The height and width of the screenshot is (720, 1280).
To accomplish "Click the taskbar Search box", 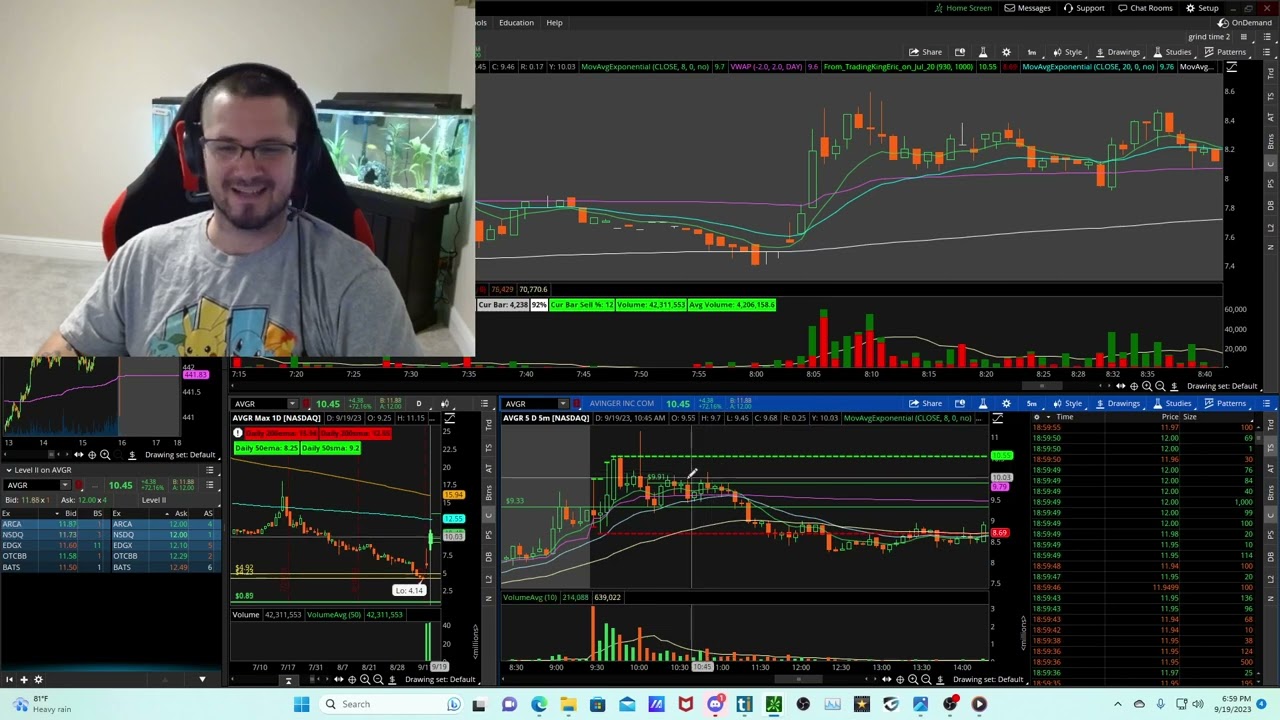I will 392,704.
